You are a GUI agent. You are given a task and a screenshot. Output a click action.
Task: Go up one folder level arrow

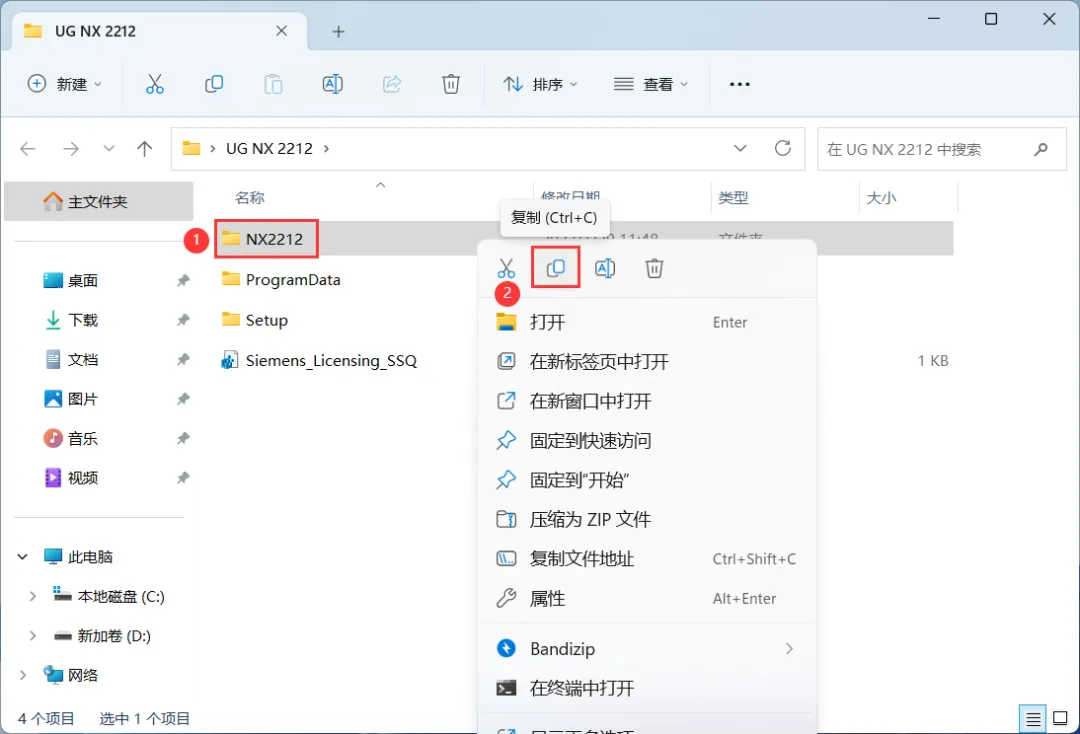[145, 149]
